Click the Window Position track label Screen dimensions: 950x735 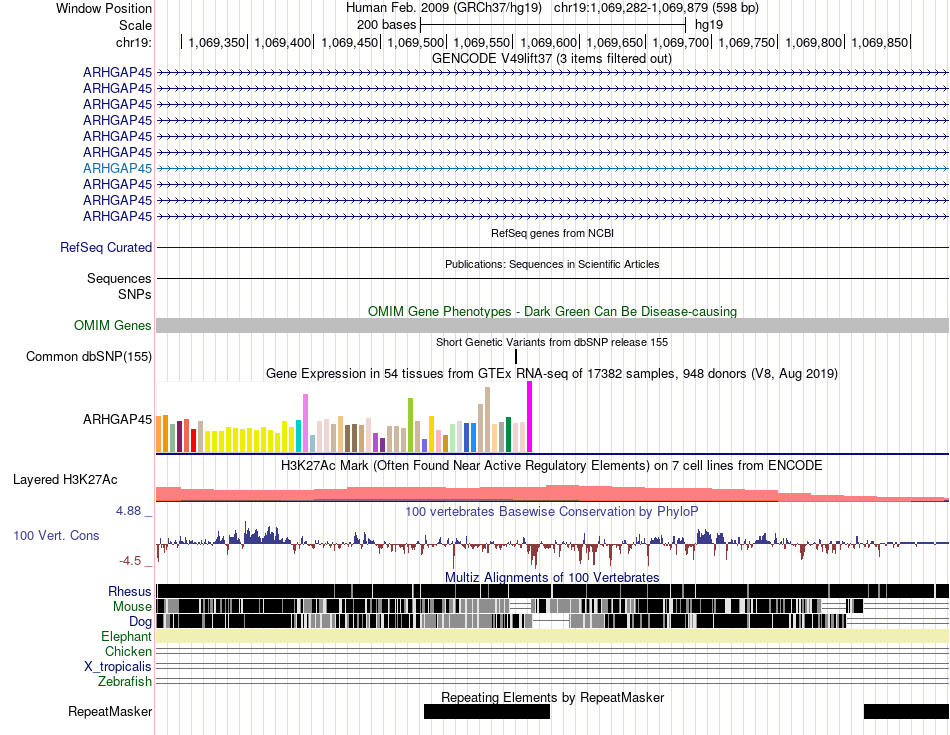click(104, 8)
